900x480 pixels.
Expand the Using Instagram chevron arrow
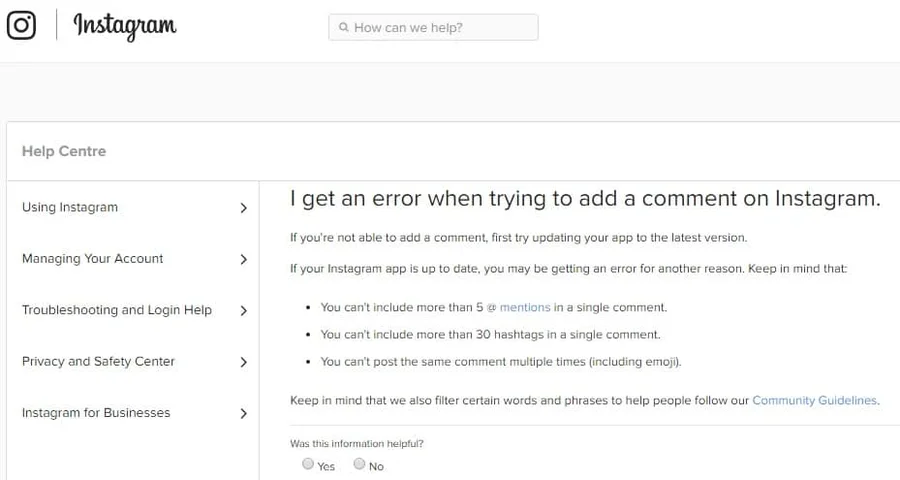(243, 208)
